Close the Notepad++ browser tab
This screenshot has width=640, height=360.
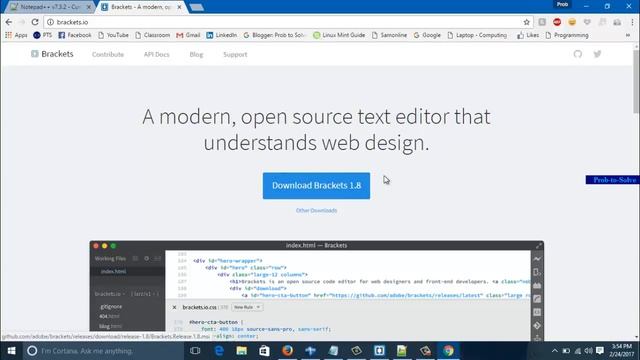[x=89, y=7]
